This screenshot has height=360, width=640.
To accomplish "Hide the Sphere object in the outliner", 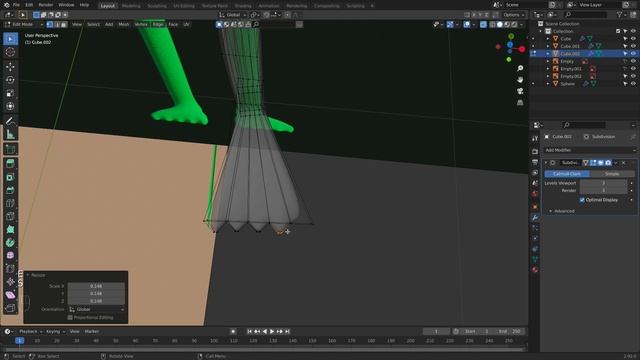I will [x=633, y=84].
